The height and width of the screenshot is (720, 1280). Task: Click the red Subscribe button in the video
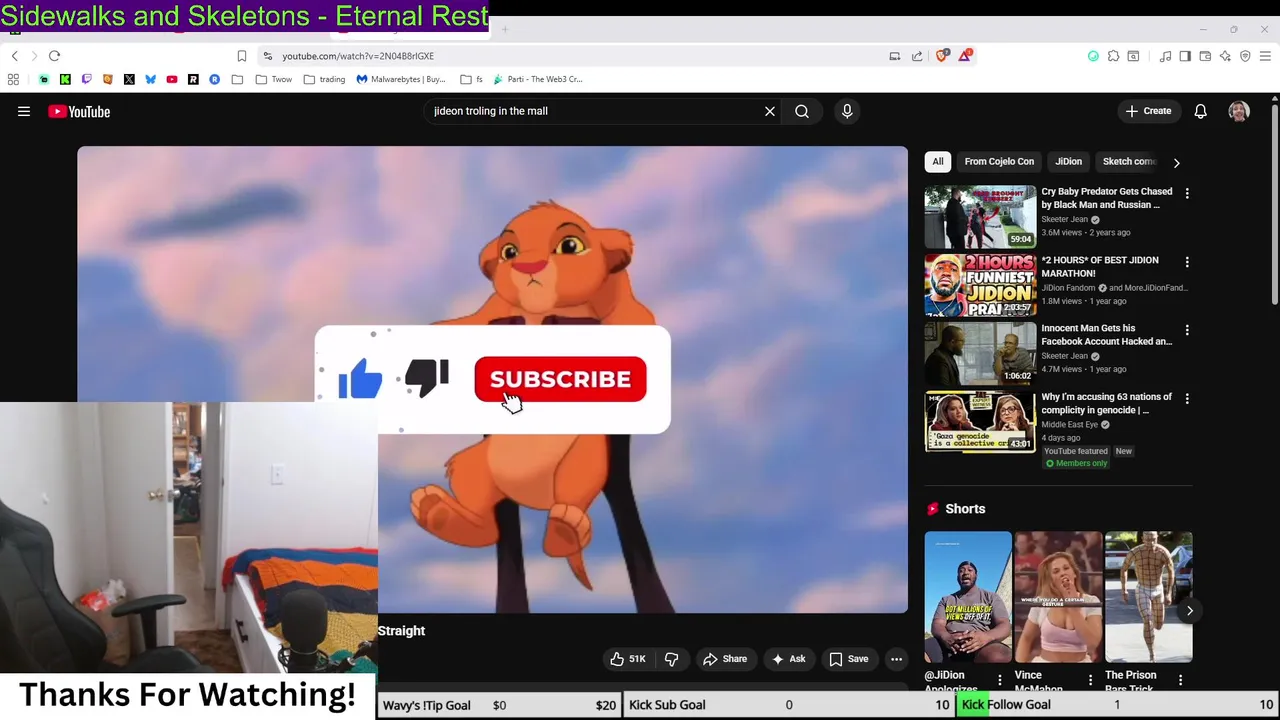[x=560, y=379]
